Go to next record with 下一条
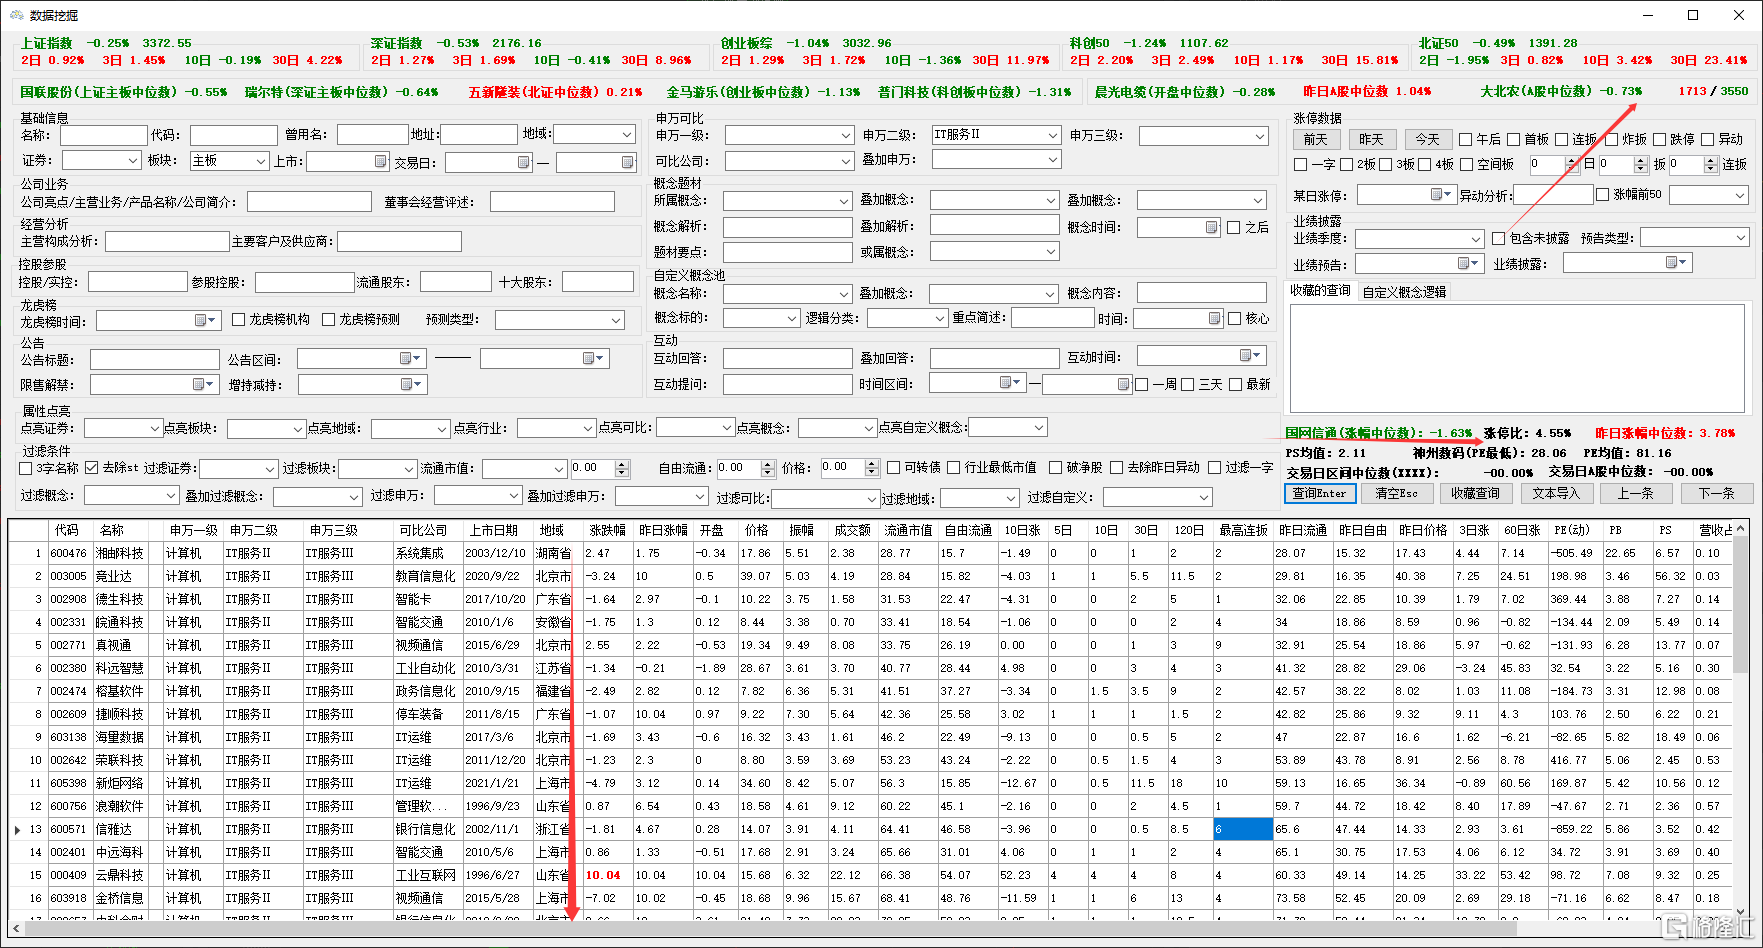The image size is (1763, 948). coord(1716,493)
